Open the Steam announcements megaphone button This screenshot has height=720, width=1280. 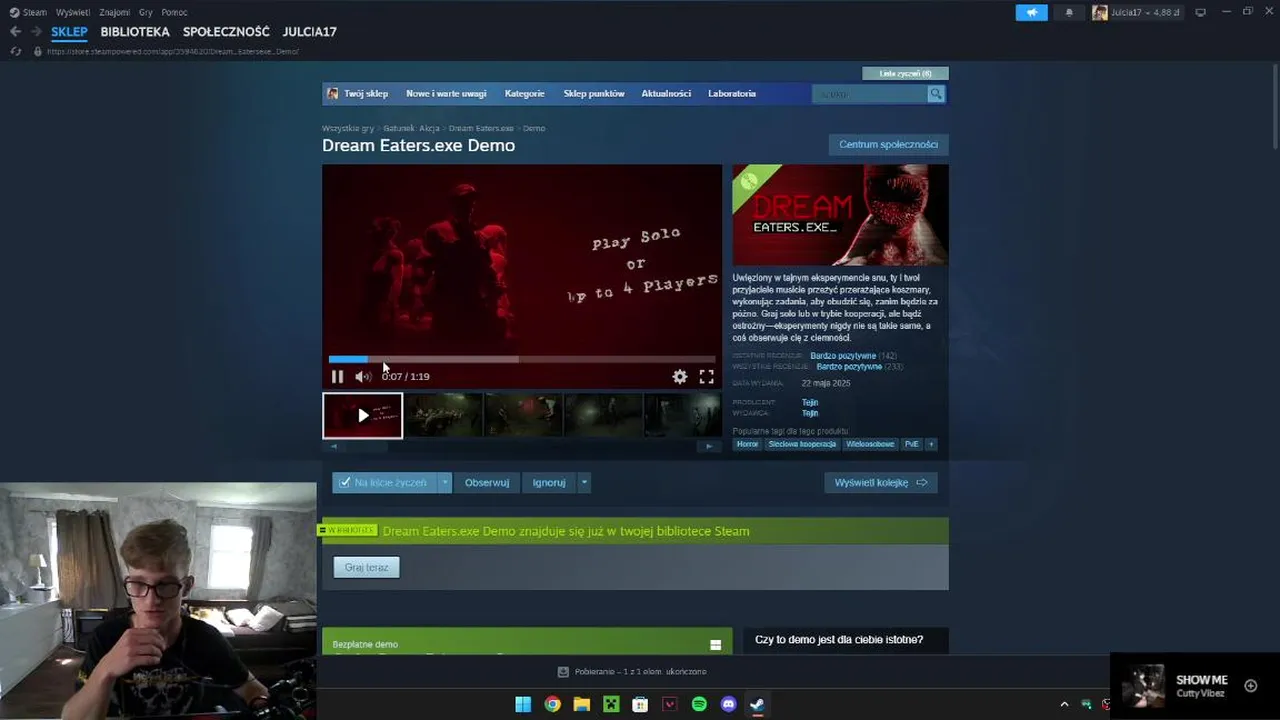point(1031,12)
